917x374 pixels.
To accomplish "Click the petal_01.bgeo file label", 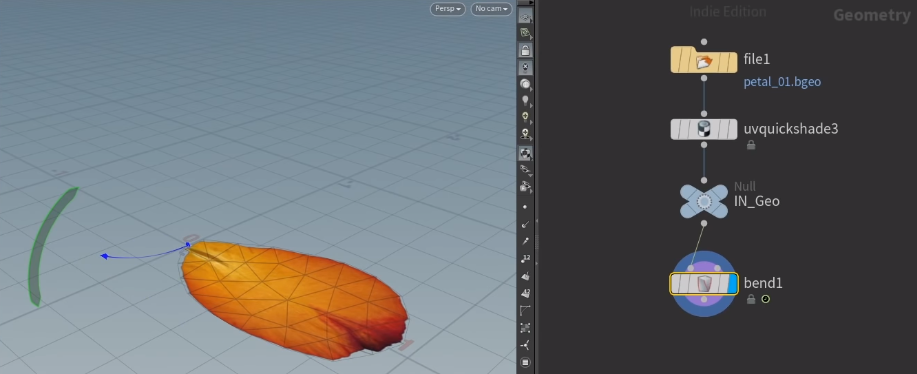I will pos(782,82).
